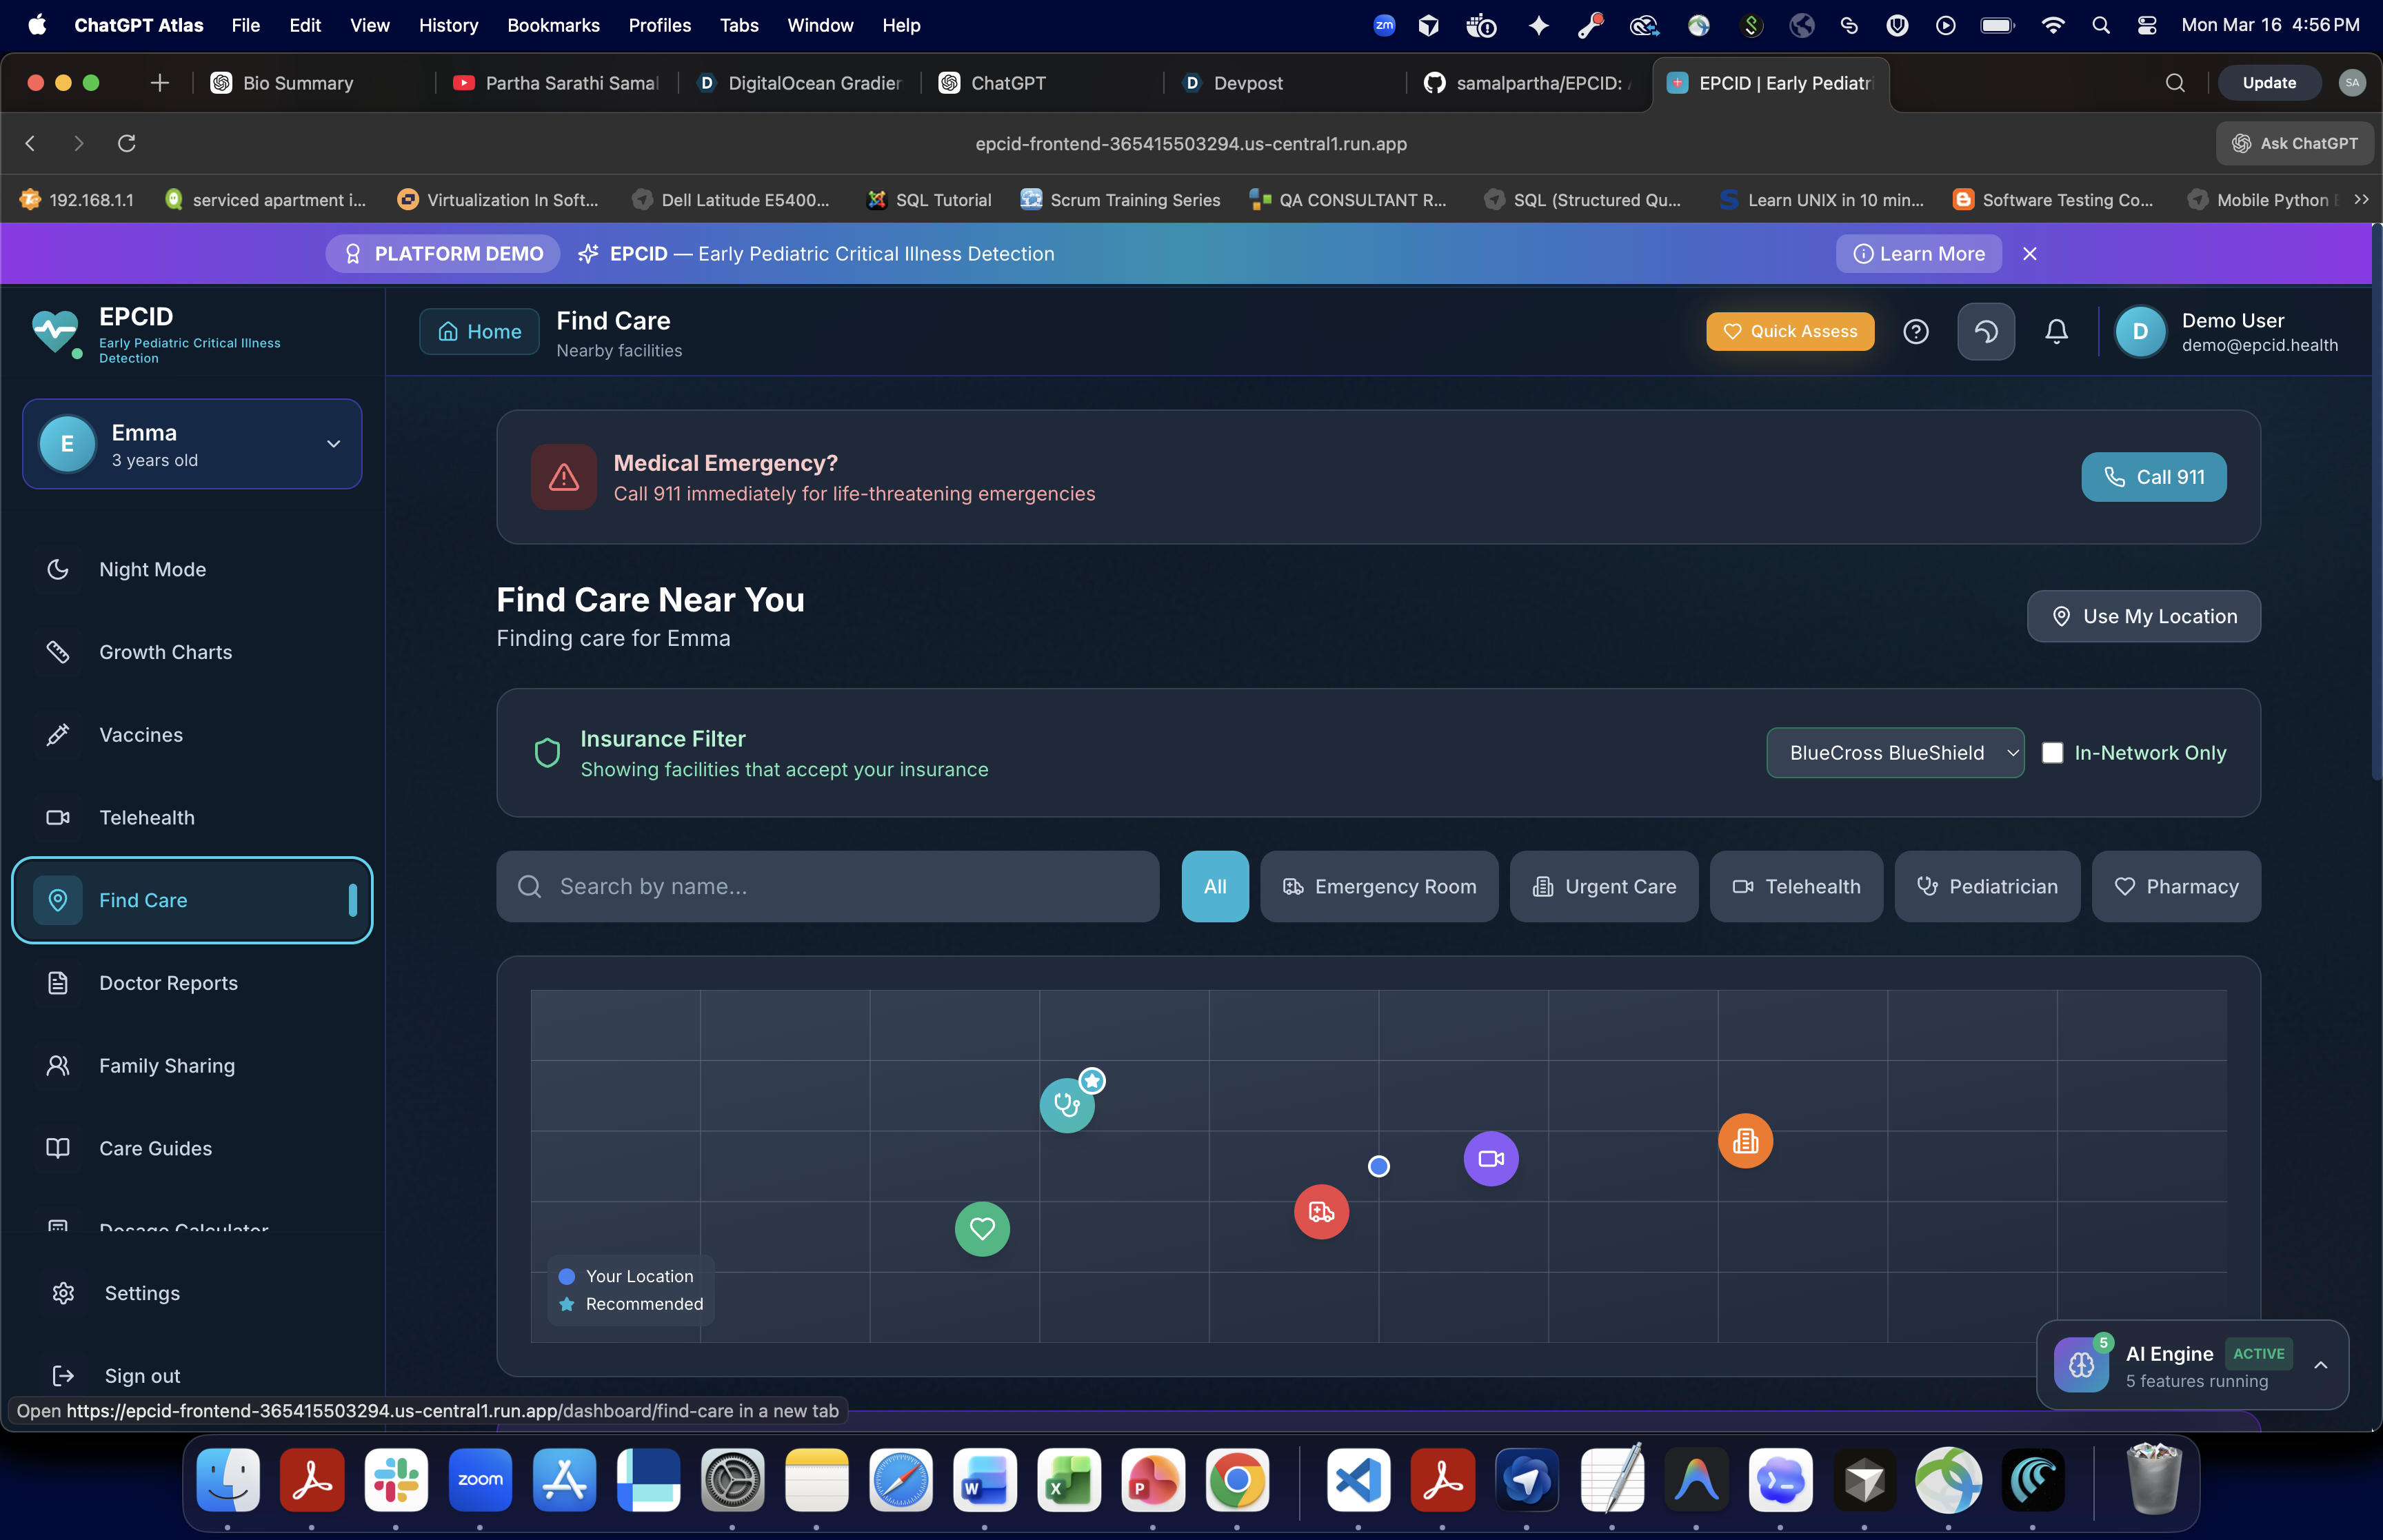The image size is (2383, 1540).
Task: Enable the In-Network Only checkbox
Action: click(x=2052, y=753)
